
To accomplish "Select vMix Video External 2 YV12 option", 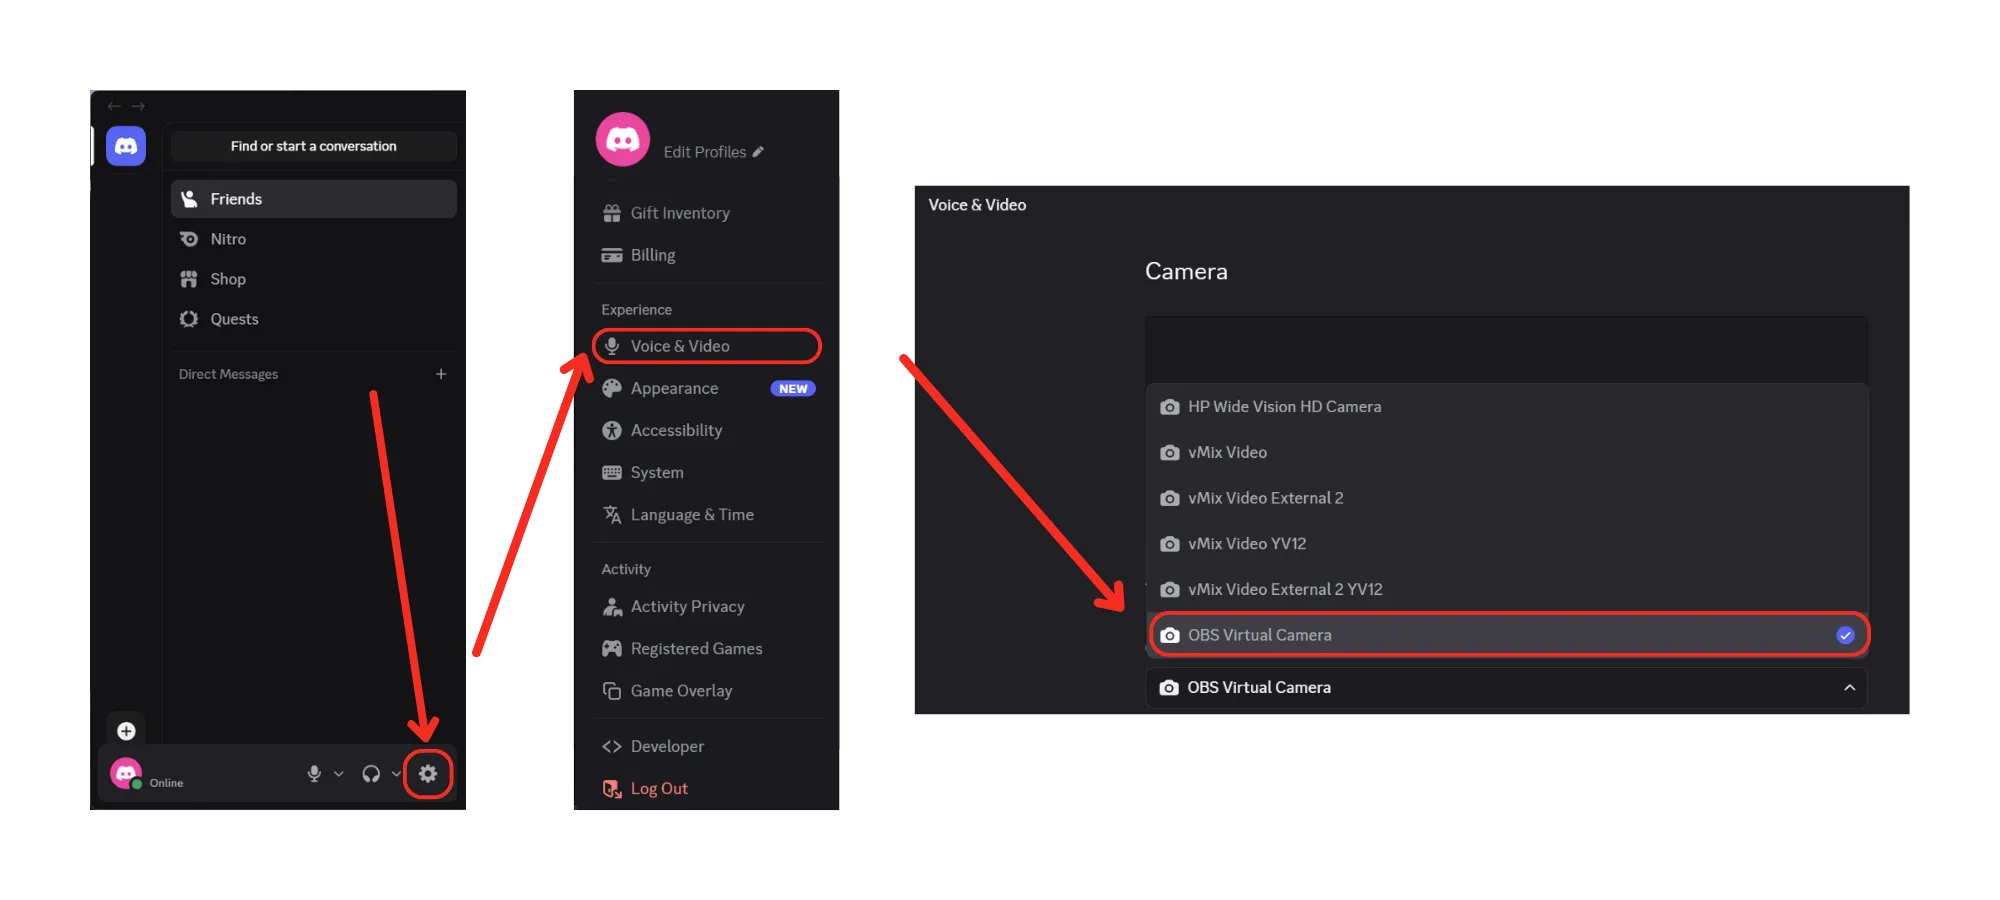I will (1507, 589).
